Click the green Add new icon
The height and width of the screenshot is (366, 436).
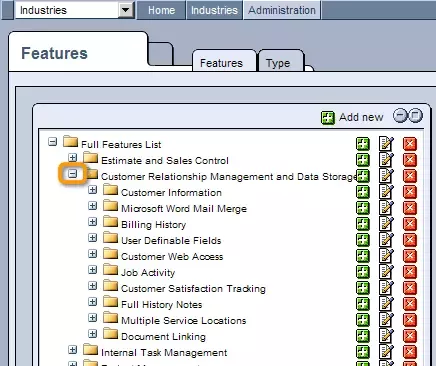pyautogui.click(x=328, y=118)
